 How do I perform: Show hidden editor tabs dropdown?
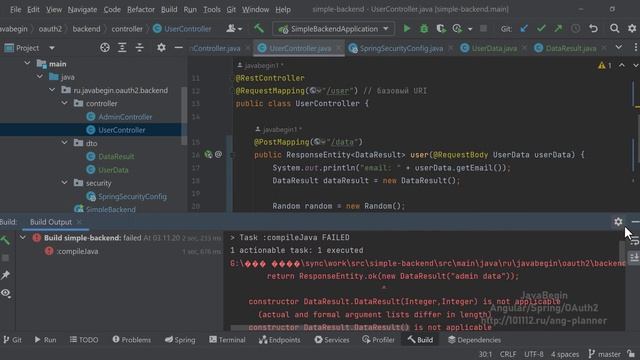click(x=619, y=48)
